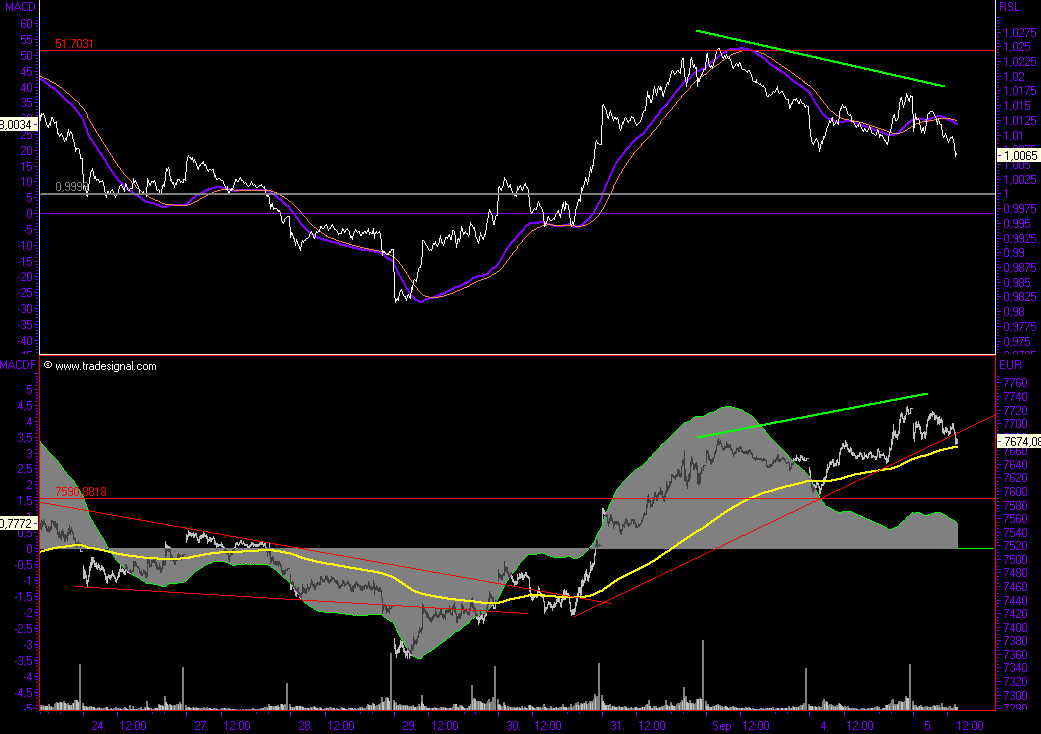Select the 7674,08 current price tag
The height and width of the screenshot is (734, 1041).
[1020, 441]
